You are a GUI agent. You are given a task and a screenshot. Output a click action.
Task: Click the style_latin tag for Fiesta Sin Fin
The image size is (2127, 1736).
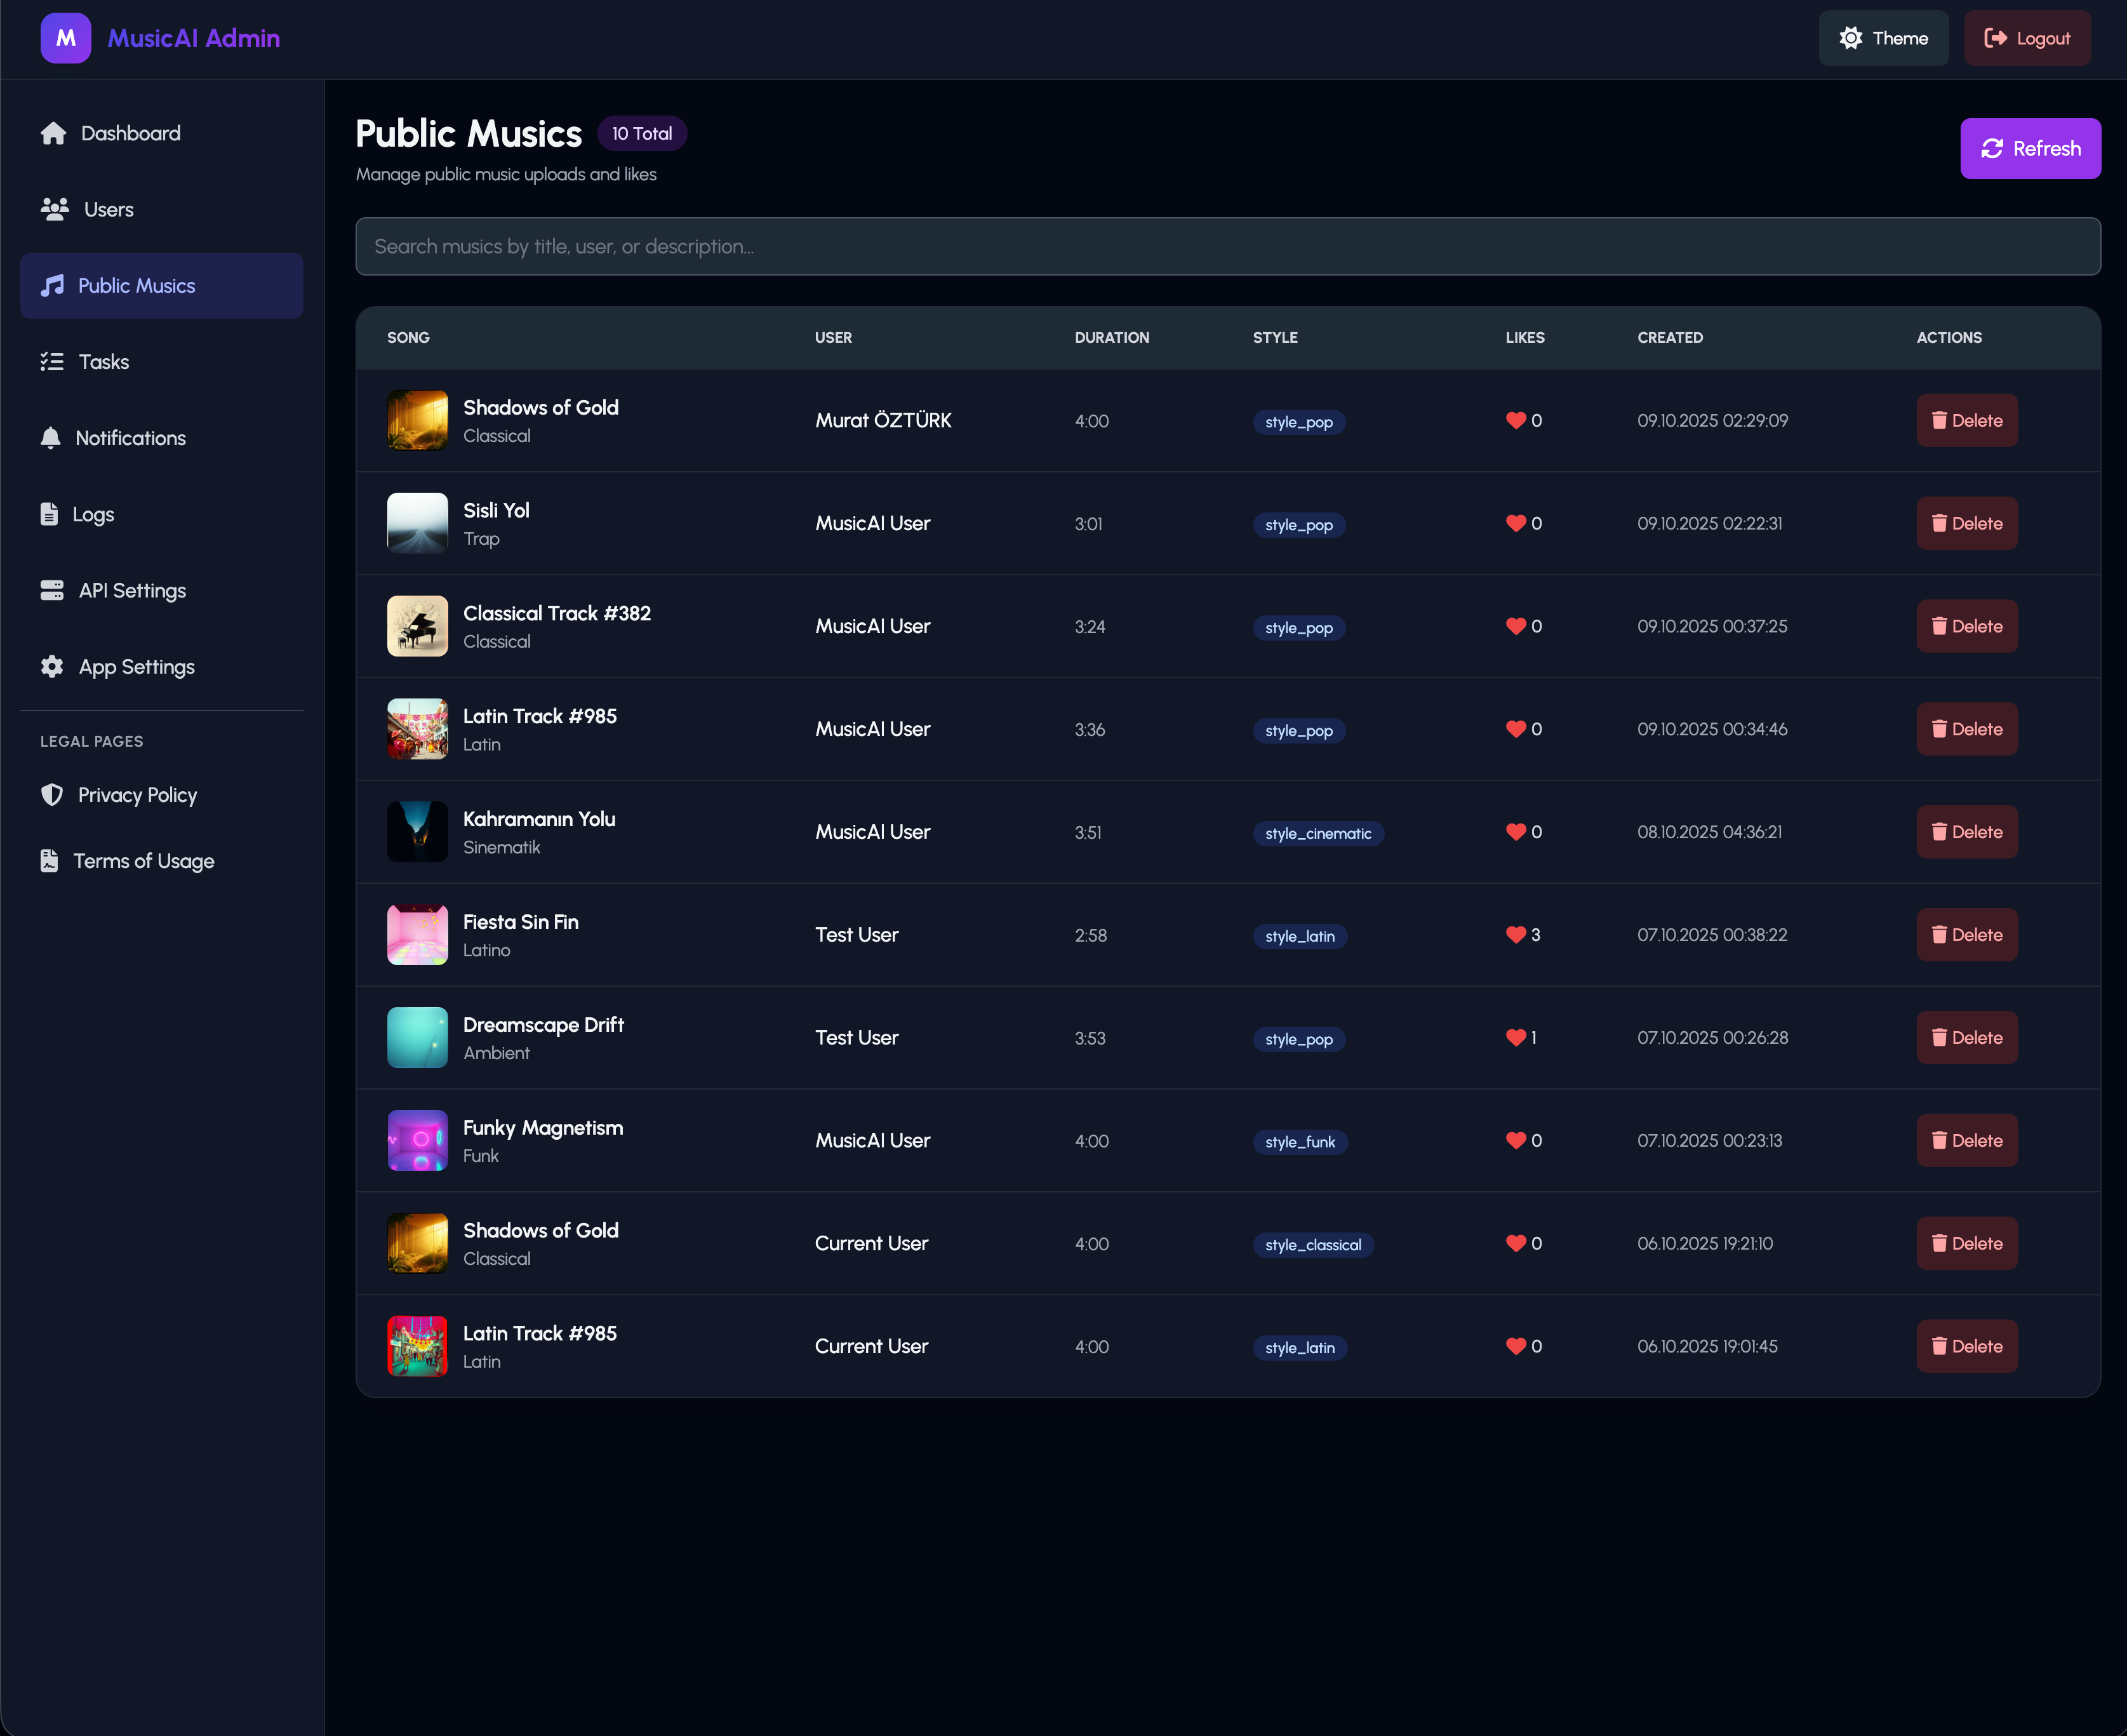(x=1299, y=937)
